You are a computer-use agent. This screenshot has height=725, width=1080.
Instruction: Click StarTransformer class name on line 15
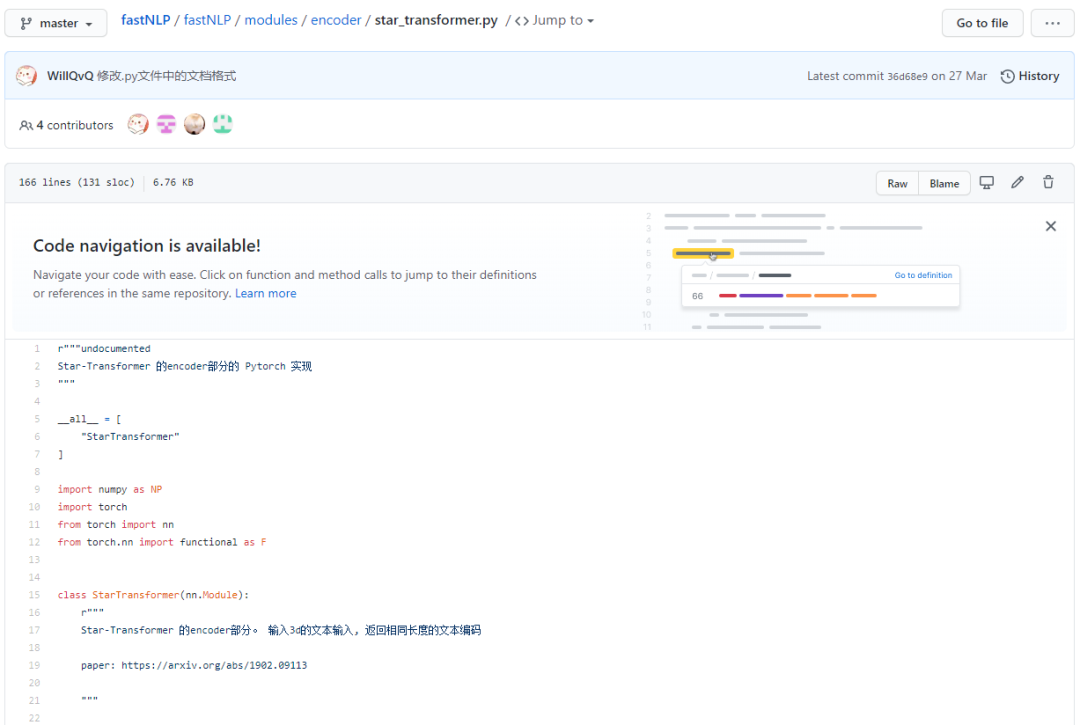(x=136, y=595)
